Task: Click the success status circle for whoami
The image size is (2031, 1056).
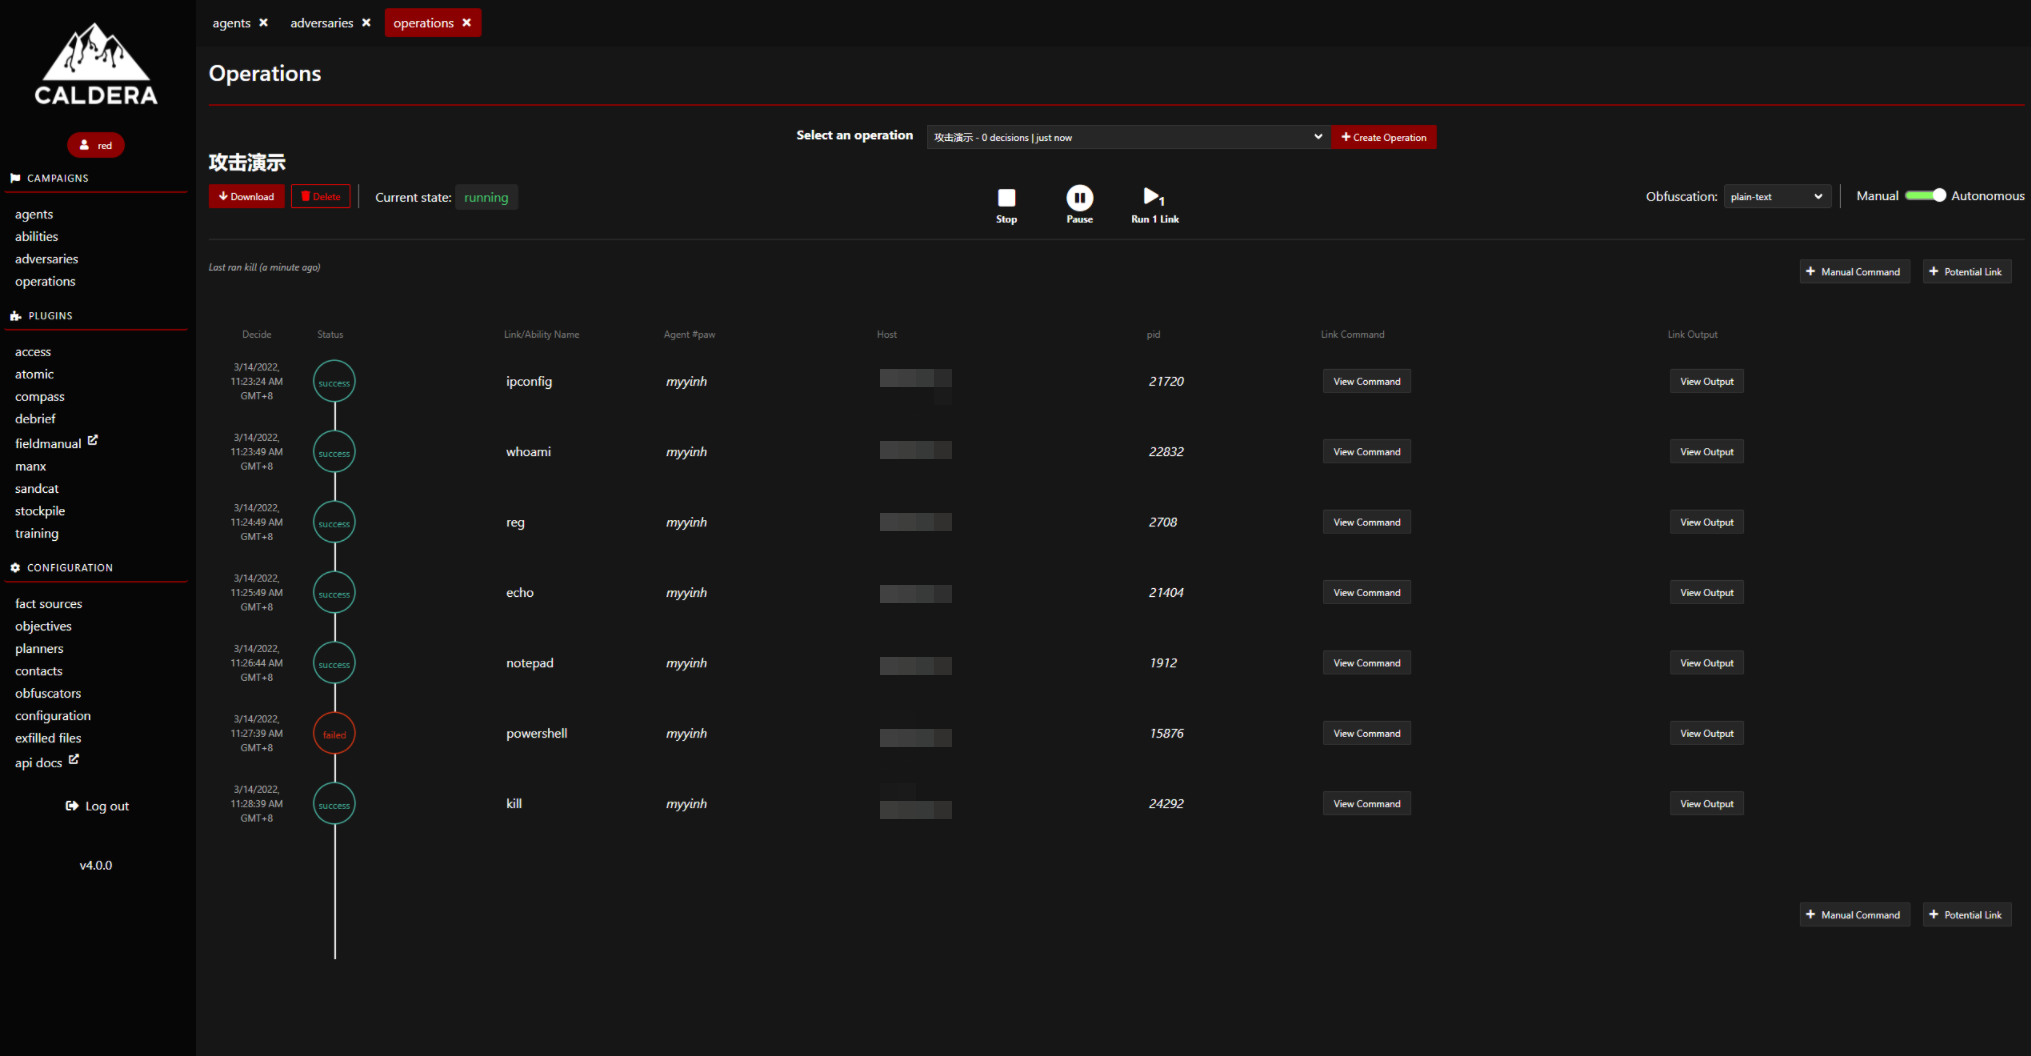Action: click(334, 452)
